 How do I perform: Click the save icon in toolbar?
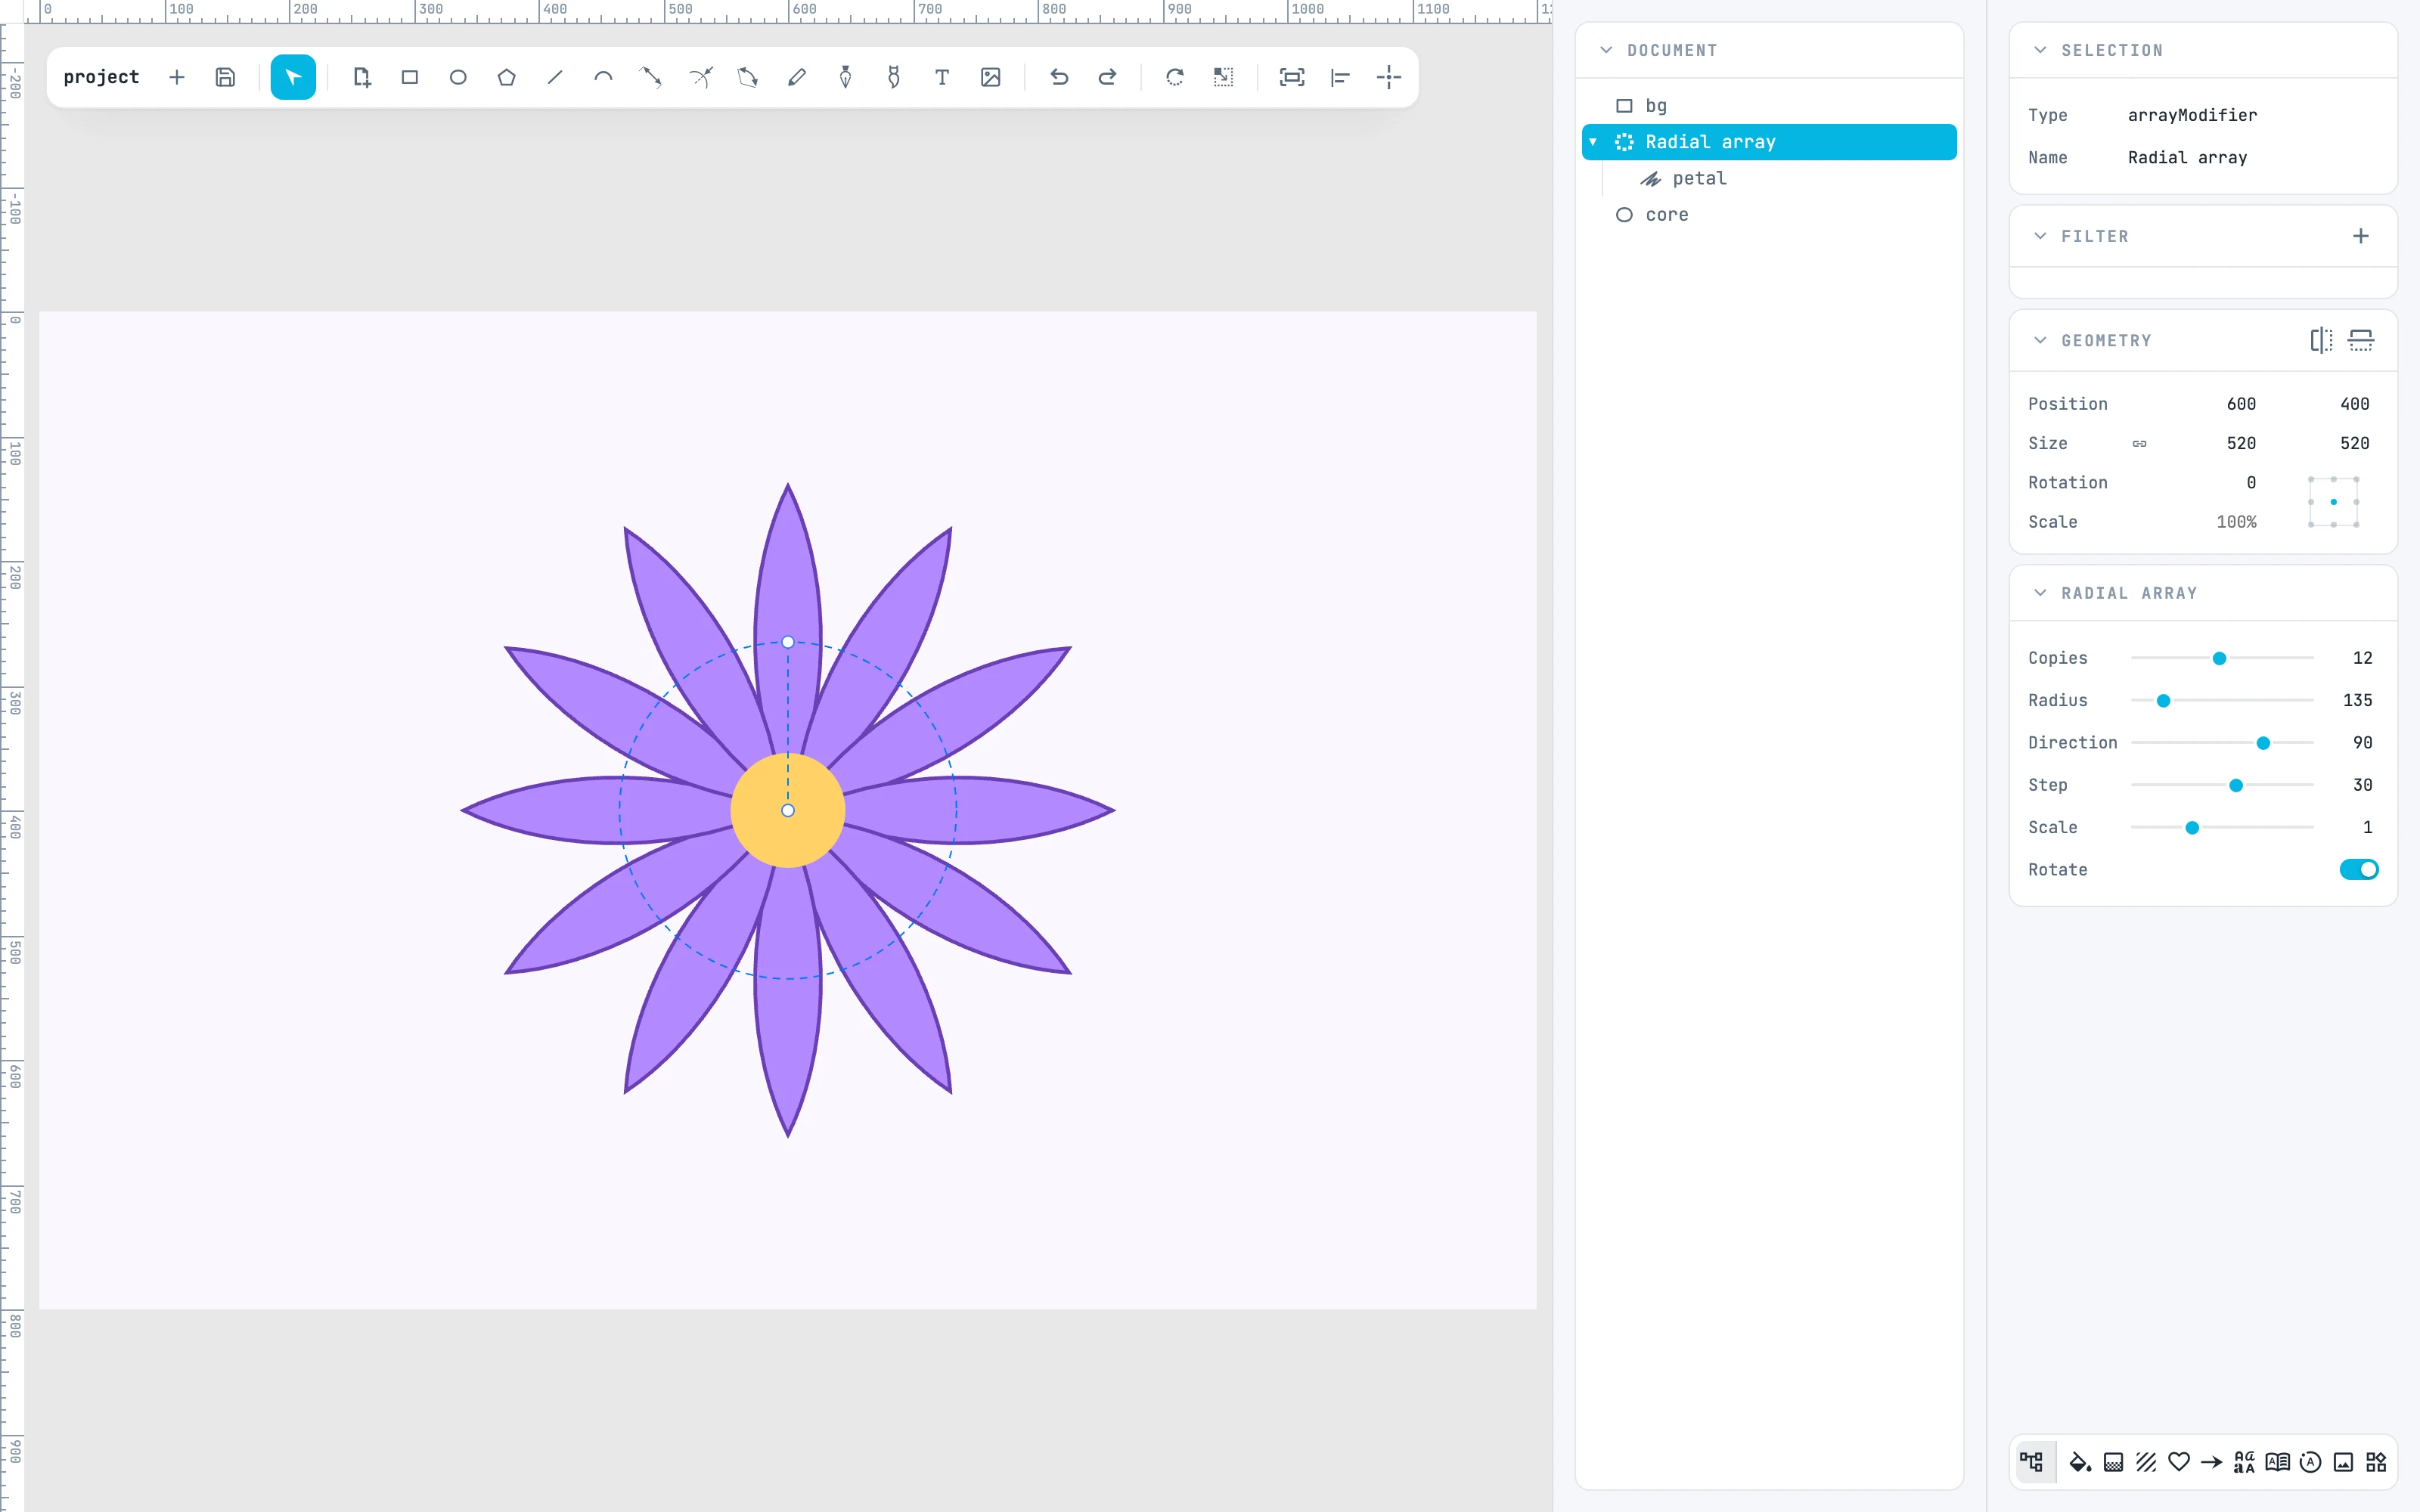225,77
